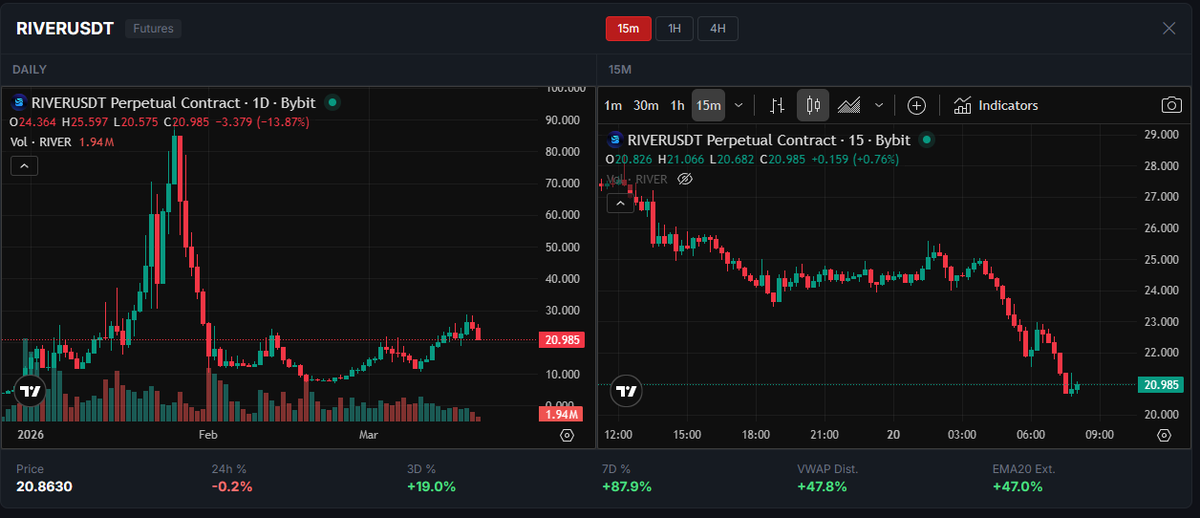1200x518 pixels.
Task: Open the chart style dropdown arrow
Action: point(879,105)
